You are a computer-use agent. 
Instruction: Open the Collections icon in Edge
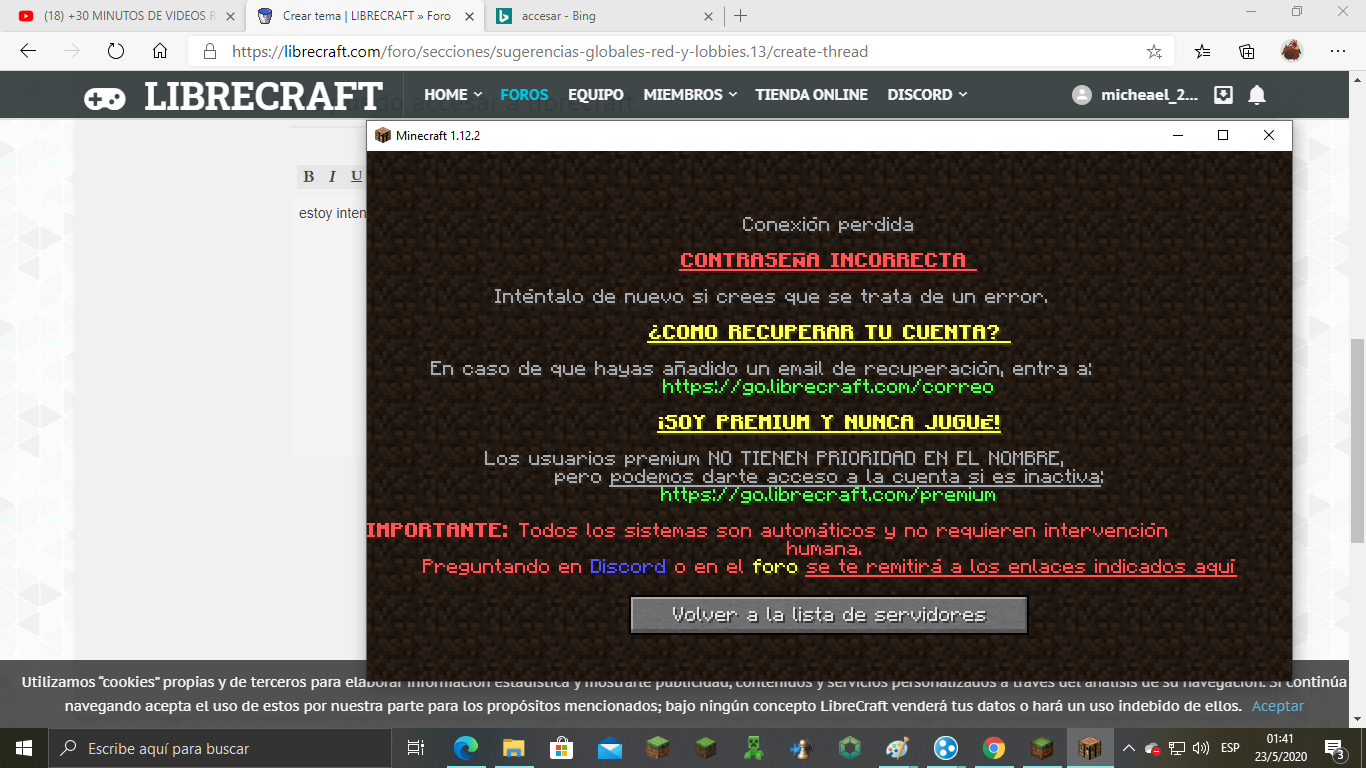[1247, 51]
